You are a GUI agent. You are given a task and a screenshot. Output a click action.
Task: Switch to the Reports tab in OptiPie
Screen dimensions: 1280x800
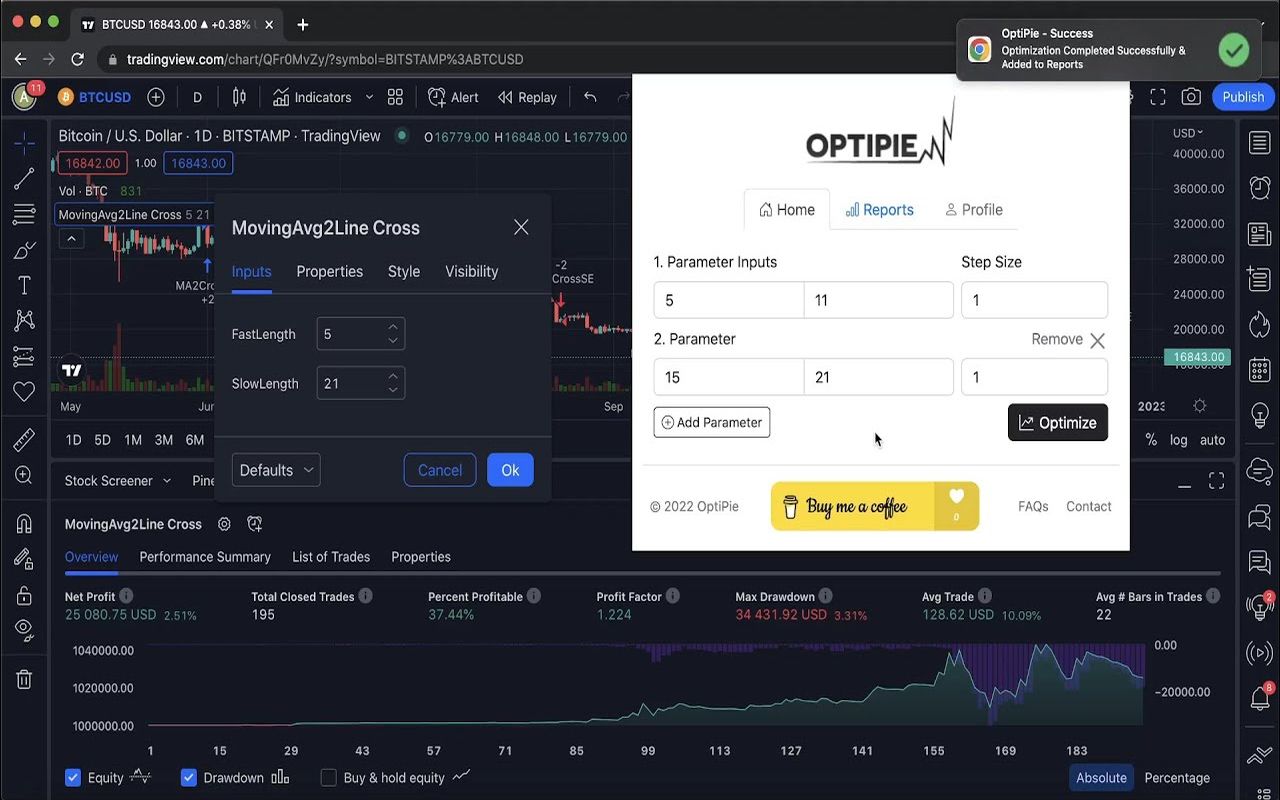tap(879, 209)
